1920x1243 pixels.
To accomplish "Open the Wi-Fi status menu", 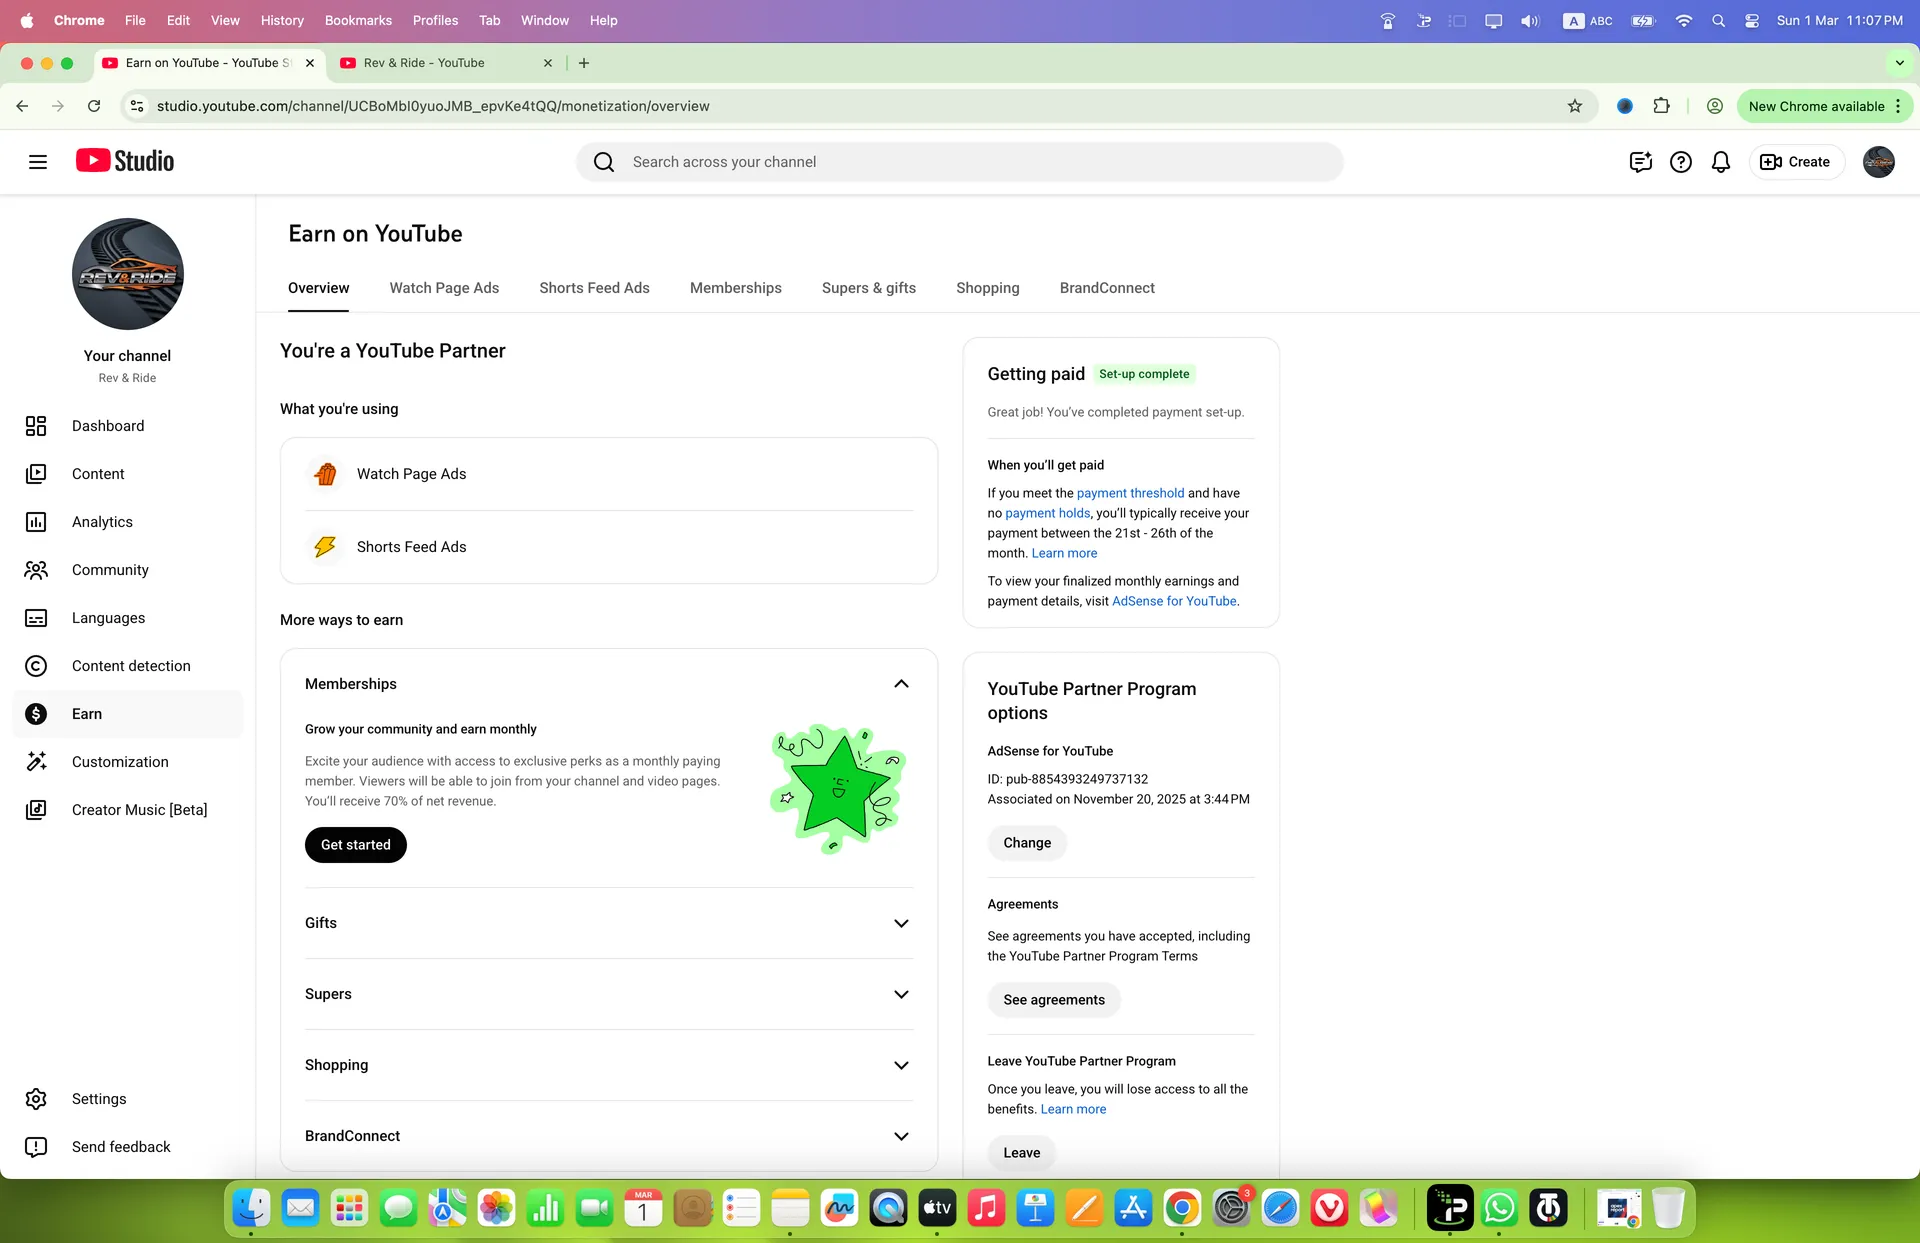I will tap(1684, 20).
